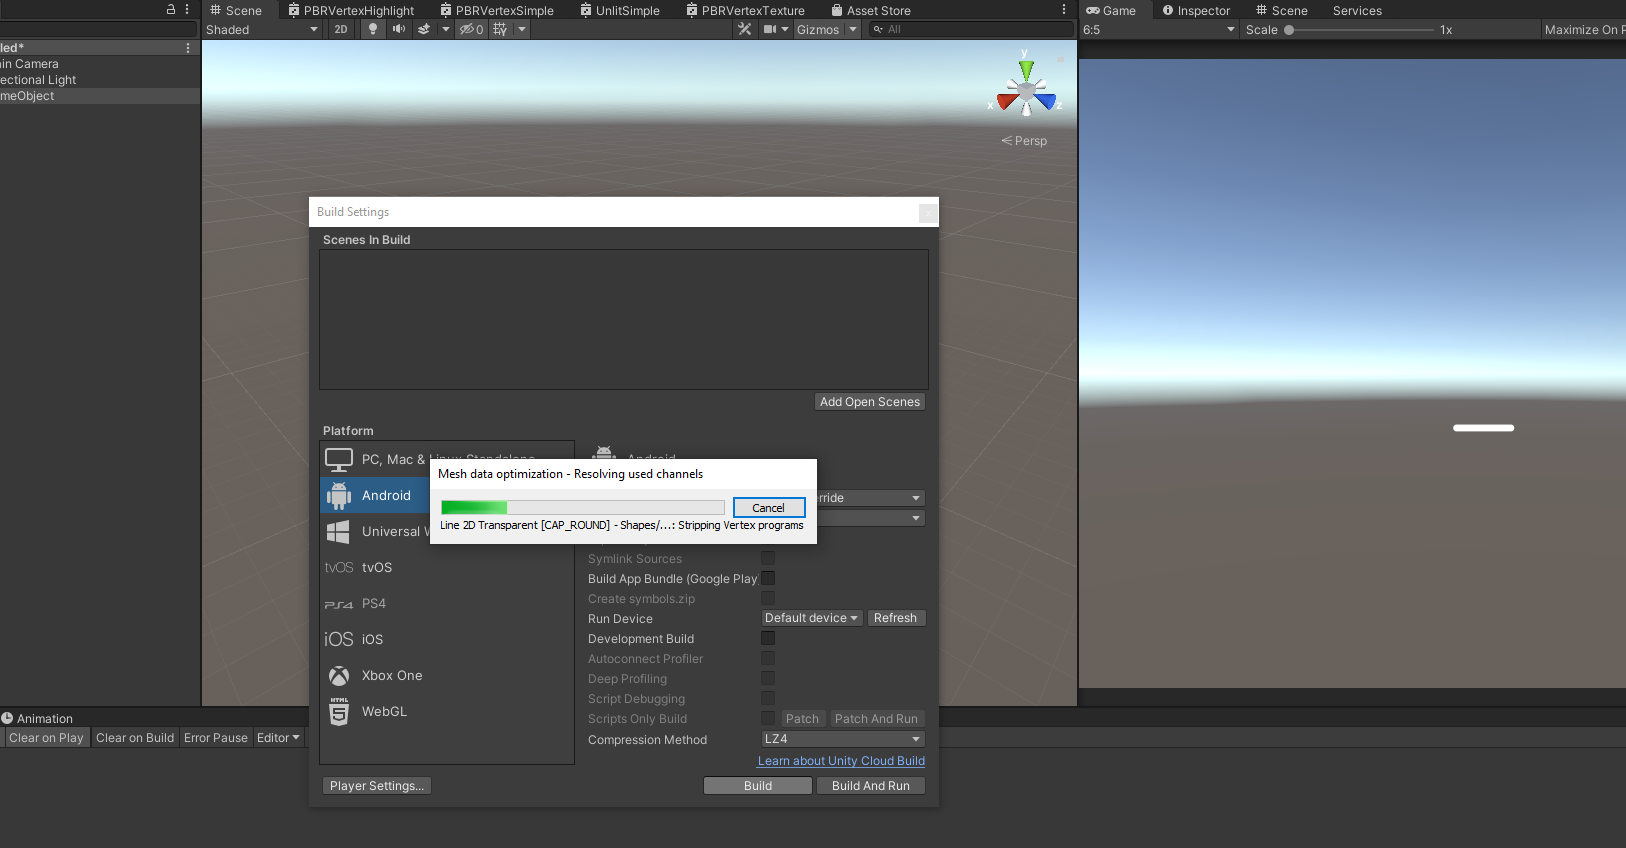Cancel the mesh data optimization progress
1626x848 pixels.
(769, 508)
